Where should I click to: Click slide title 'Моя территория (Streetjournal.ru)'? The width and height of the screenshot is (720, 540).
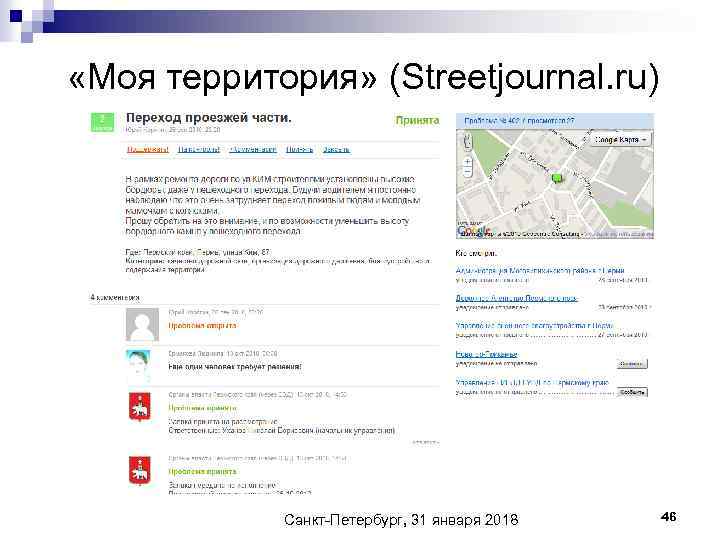(x=364, y=77)
